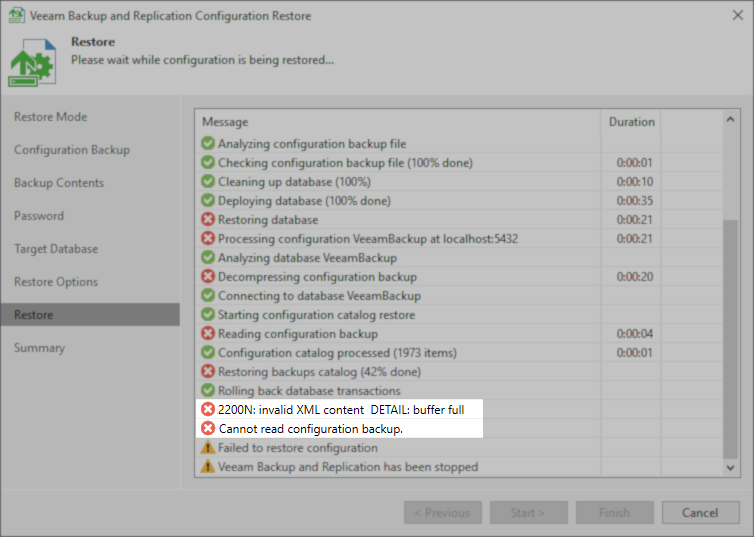754x537 pixels.
Task: Select 'Starting configuration catalog restore' text
Action: [x=316, y=315]
